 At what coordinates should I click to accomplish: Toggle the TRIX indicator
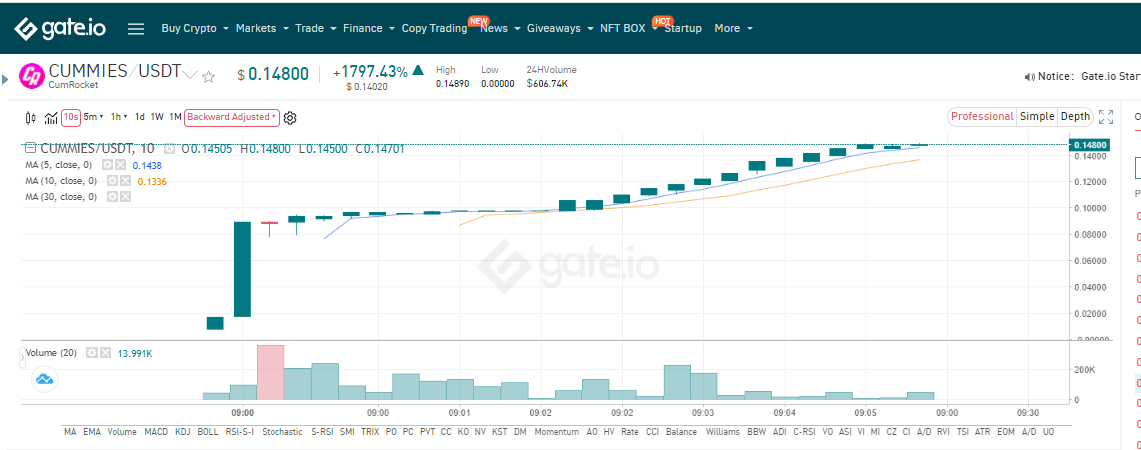(x=370, y=432)
